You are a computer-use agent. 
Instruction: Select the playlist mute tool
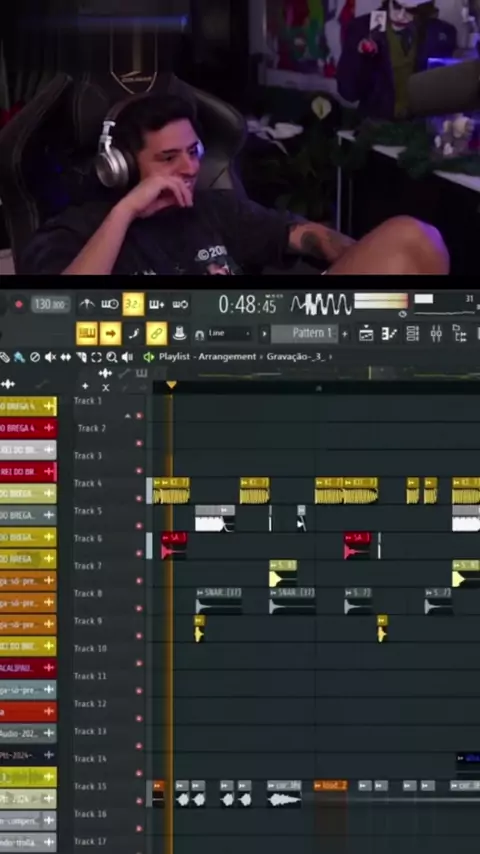point(50,357)
